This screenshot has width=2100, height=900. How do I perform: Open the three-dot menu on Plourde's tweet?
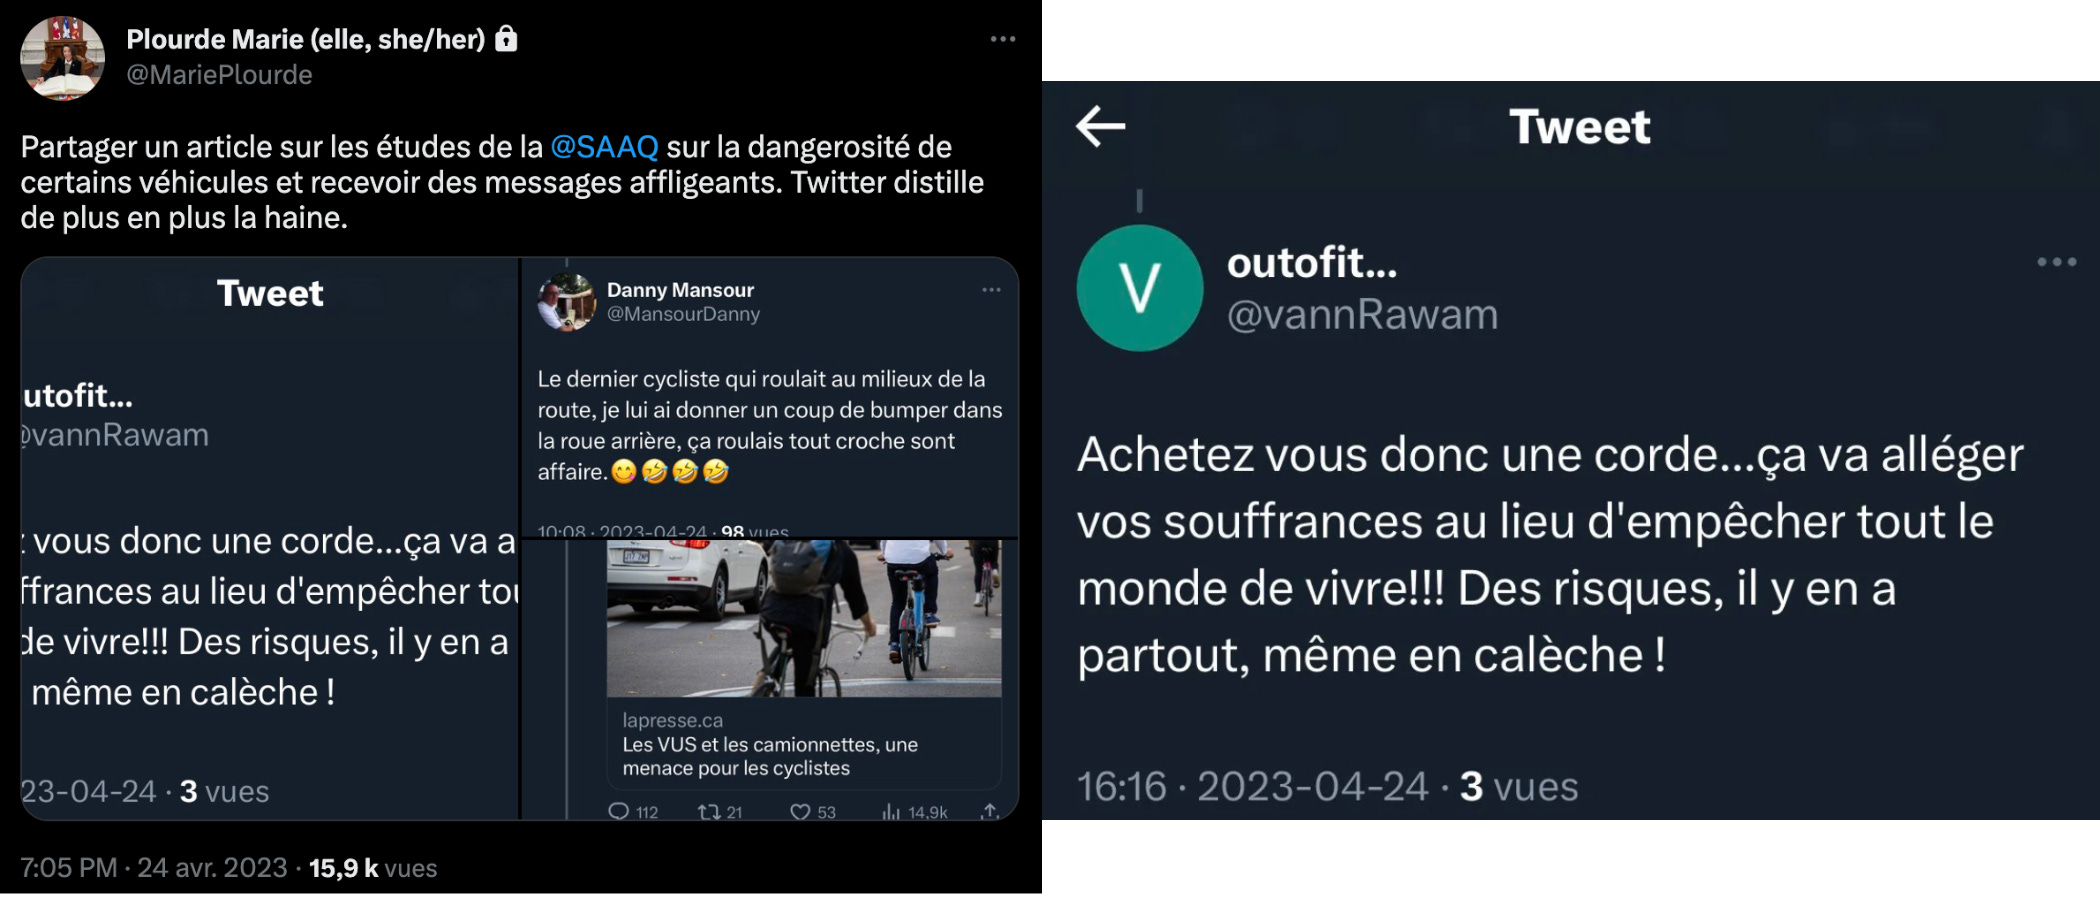1002,39
